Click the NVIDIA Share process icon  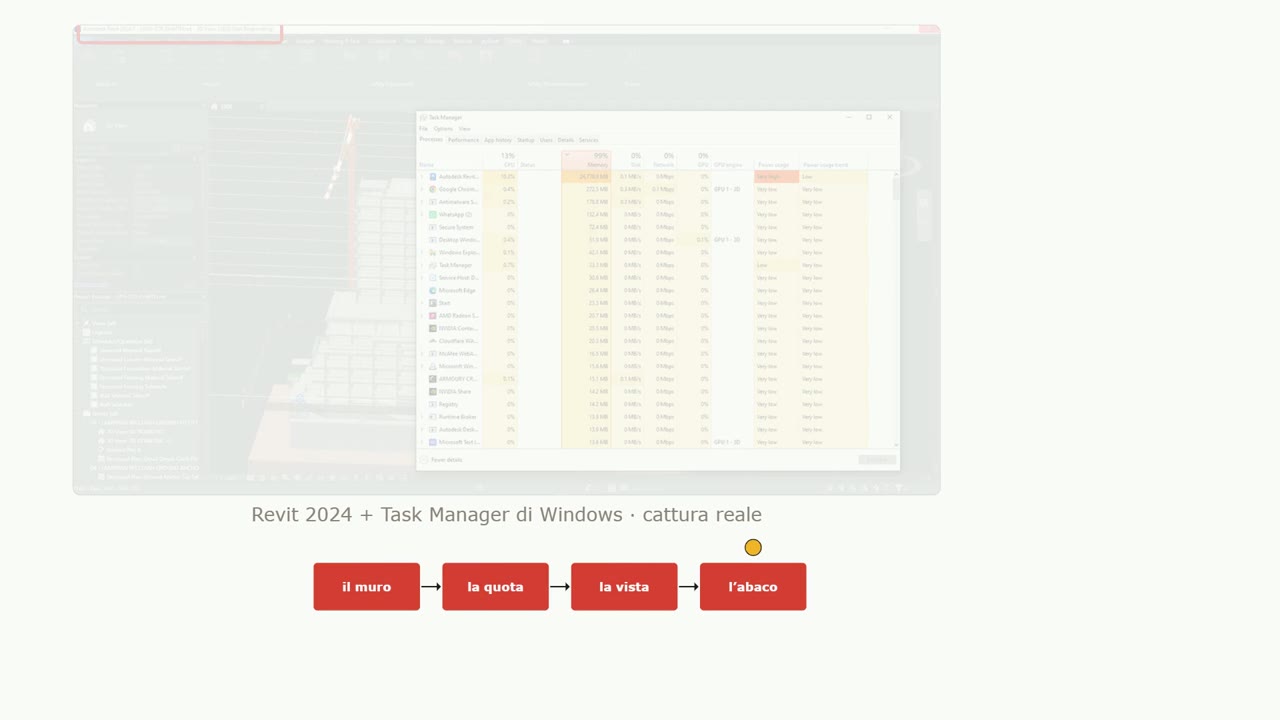(x=432, y=391)
